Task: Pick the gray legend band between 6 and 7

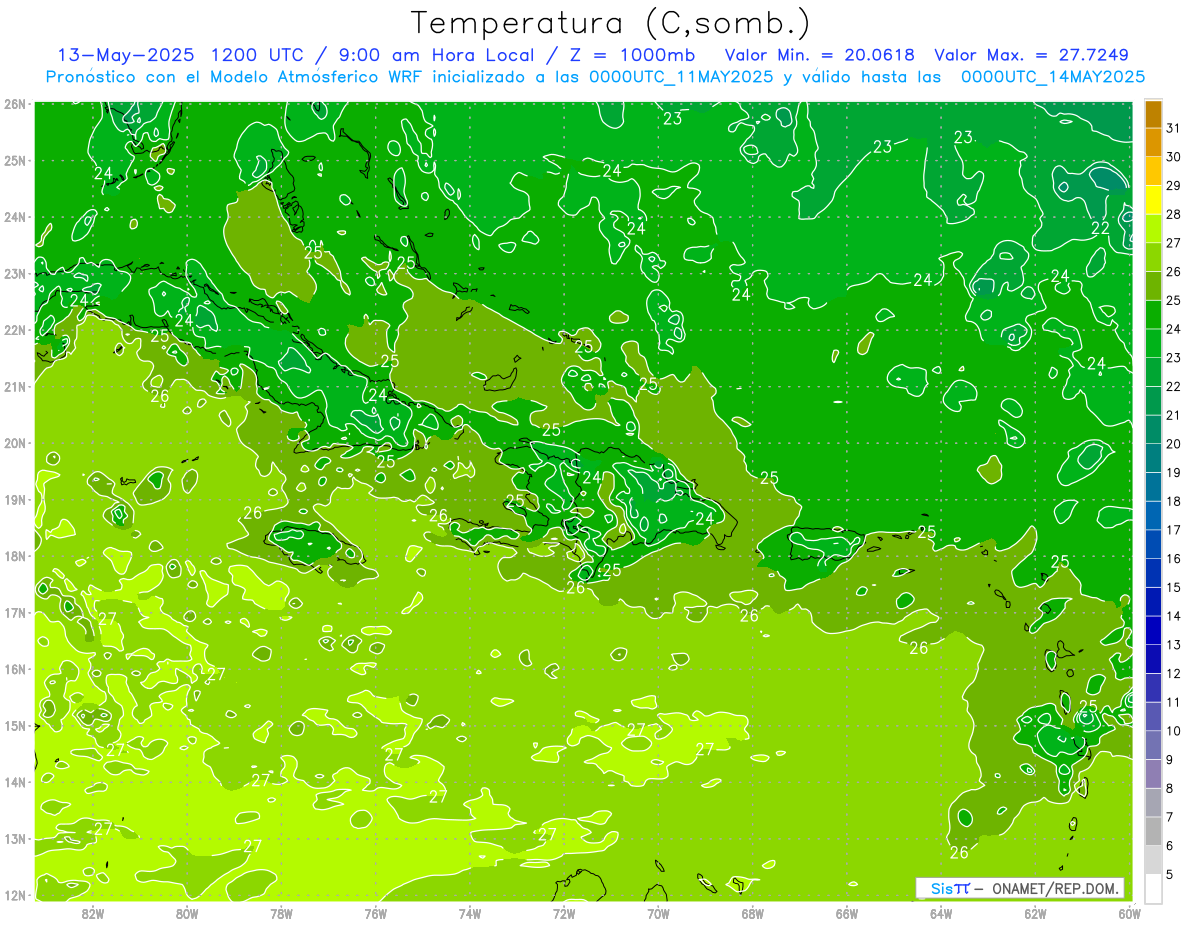Action: coord(1153,831)
